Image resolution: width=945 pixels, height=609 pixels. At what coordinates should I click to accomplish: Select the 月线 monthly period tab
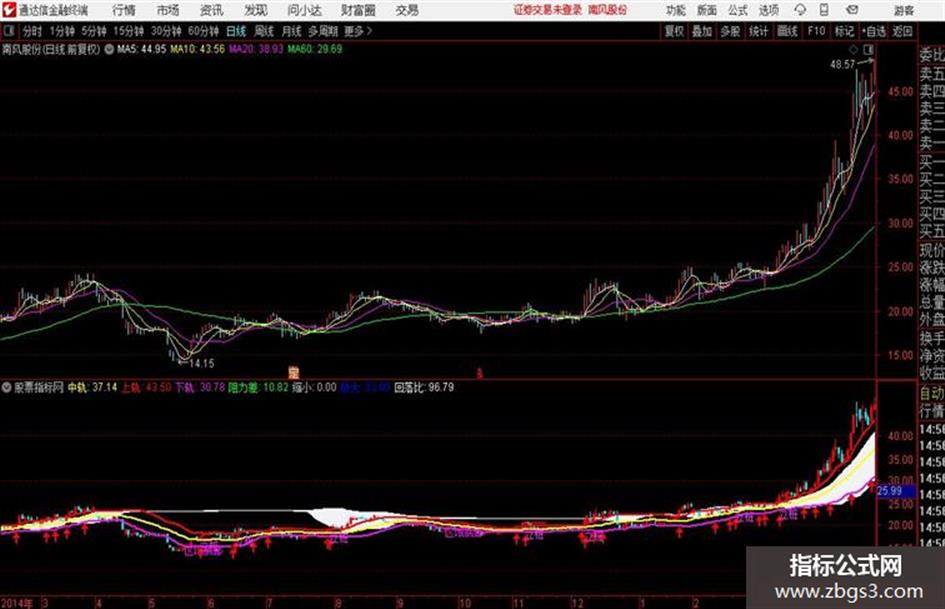tap(292, 31)
